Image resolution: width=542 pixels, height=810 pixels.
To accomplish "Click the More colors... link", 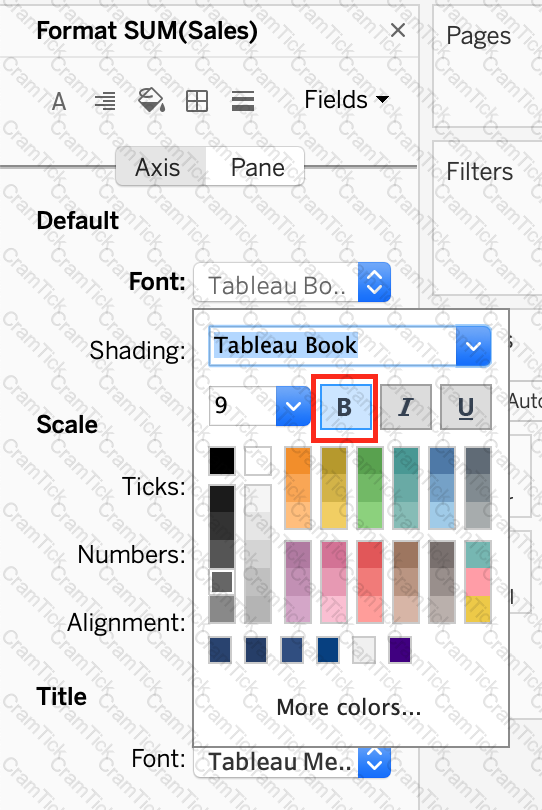I will [x=349, y=707].
